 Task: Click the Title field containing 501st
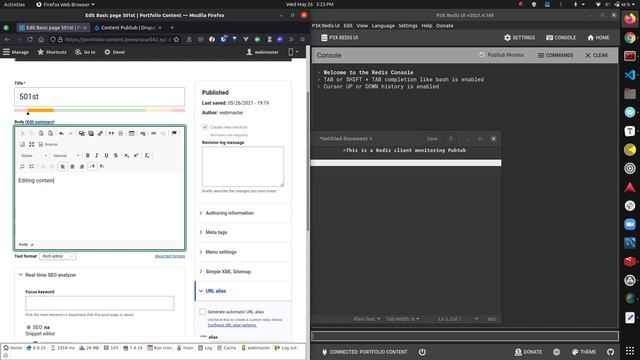(99, 97)
